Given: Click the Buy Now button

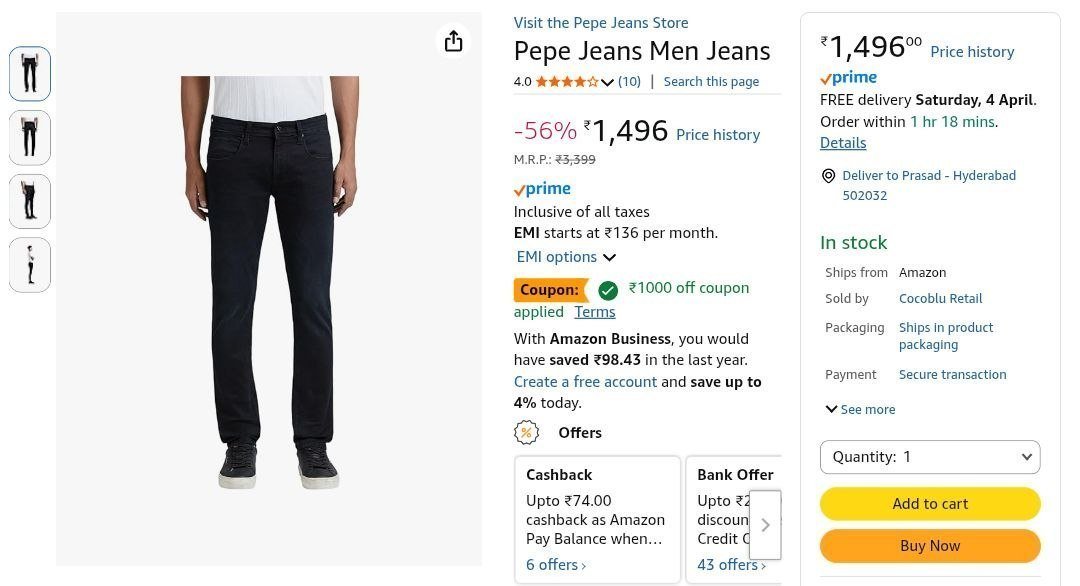Looking at the screenshot, I should click(x=930, y=546).
